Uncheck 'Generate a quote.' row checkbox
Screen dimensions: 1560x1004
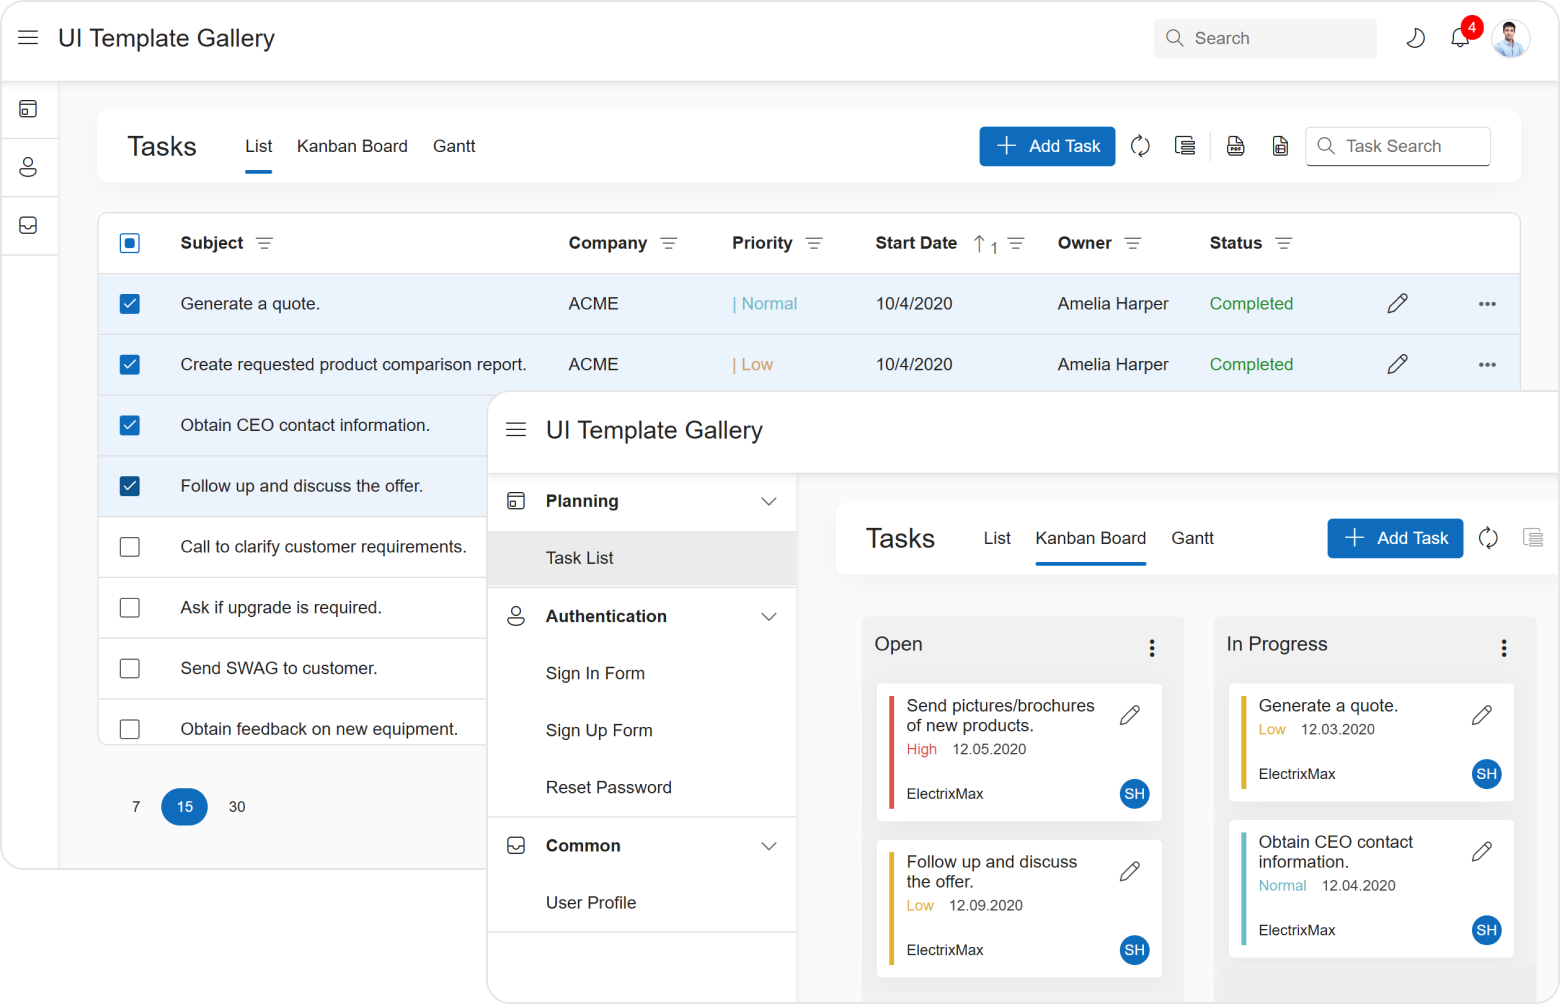click(x=130, y=304)
